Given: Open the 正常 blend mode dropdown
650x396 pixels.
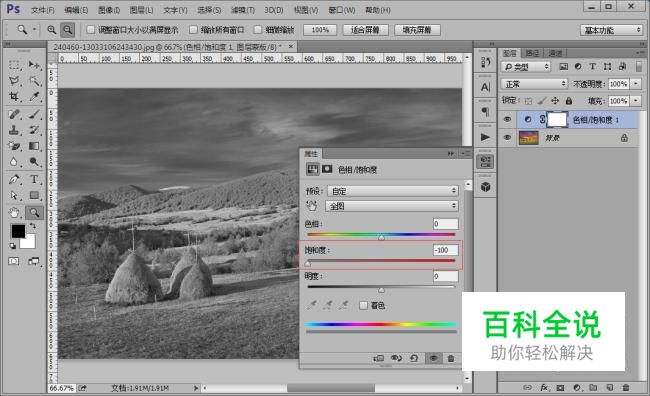Looking at the screenshot, I should pyautogui.click(x=534, y=84).
